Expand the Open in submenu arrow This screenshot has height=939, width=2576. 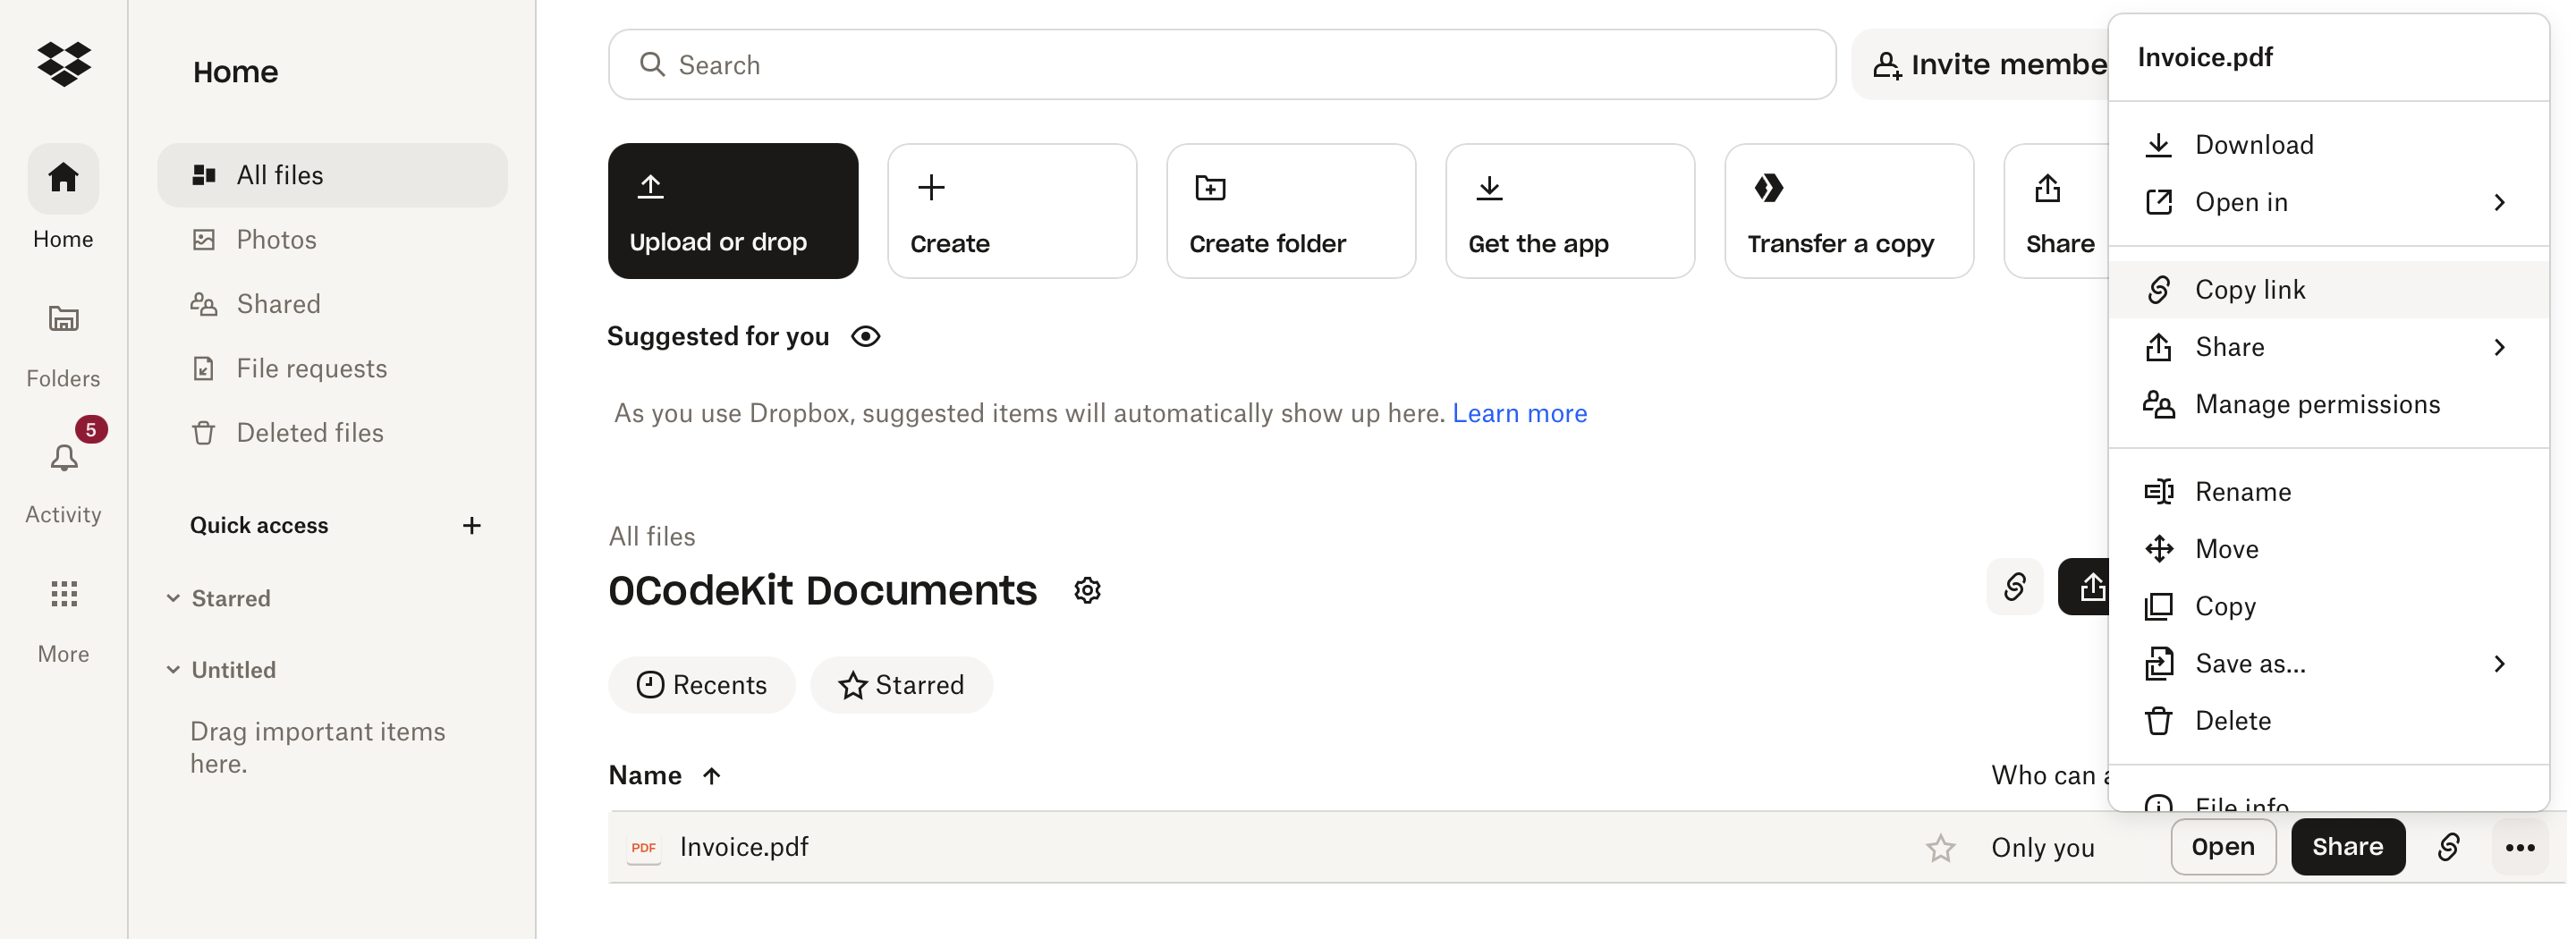[2498, 202]
